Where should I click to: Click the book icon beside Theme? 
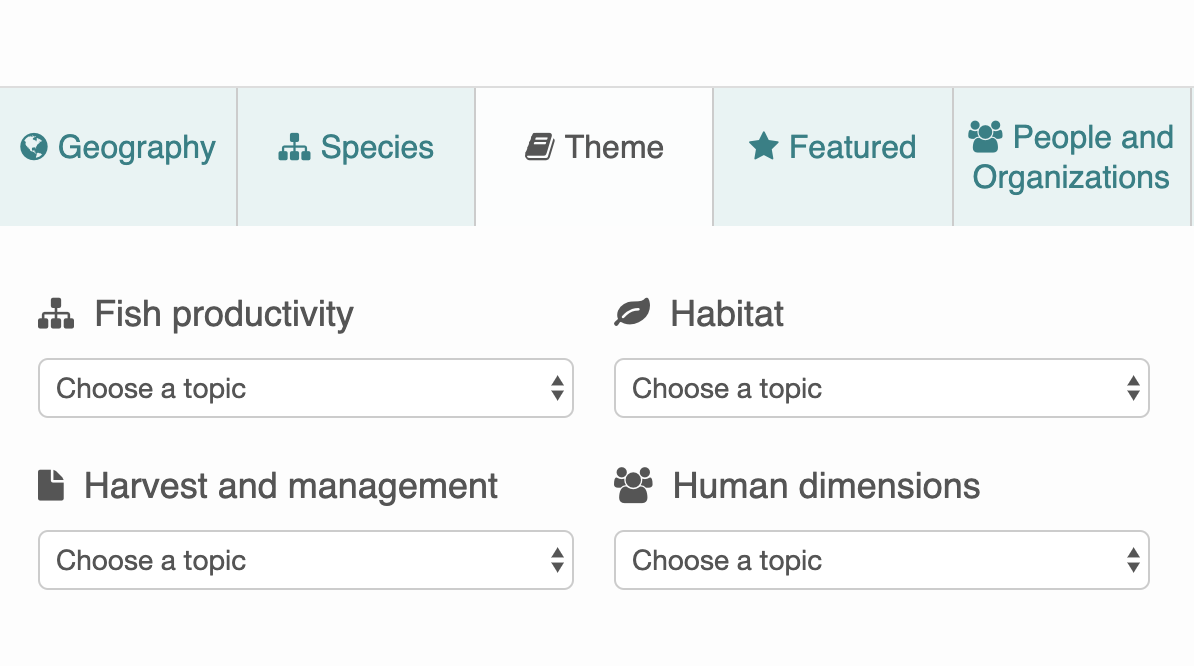(539, 147)
